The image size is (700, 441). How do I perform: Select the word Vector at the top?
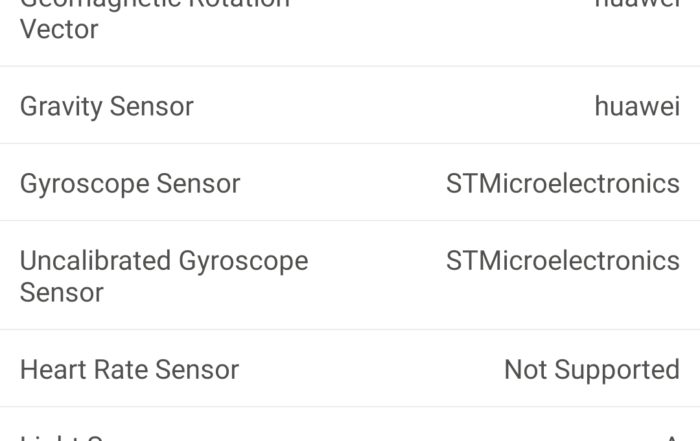tap(59, 30)
